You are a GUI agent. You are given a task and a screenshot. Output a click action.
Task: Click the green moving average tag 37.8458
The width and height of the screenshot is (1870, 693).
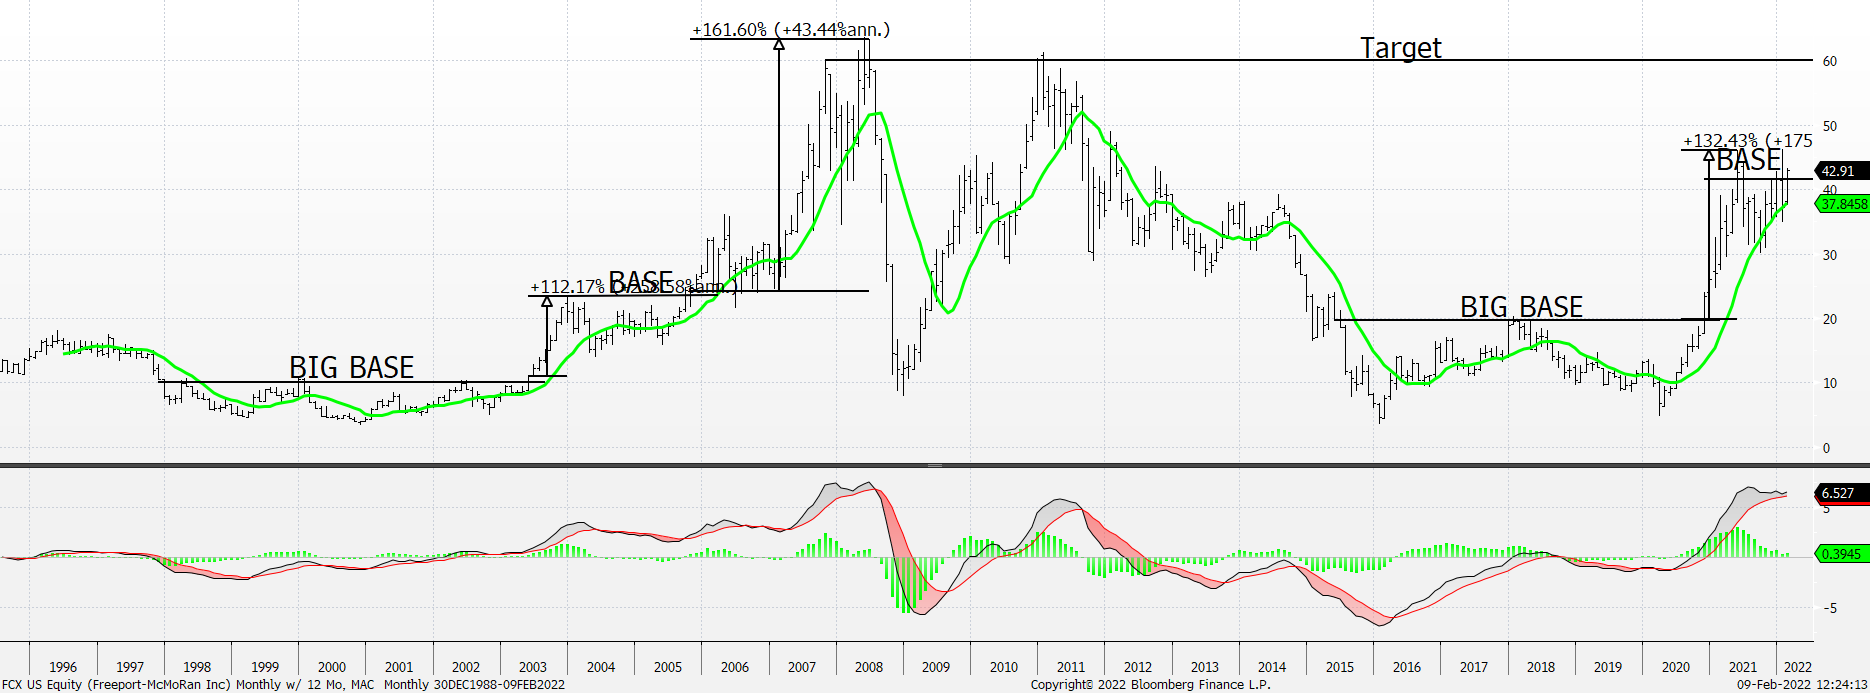click(x=1843, y=204)
